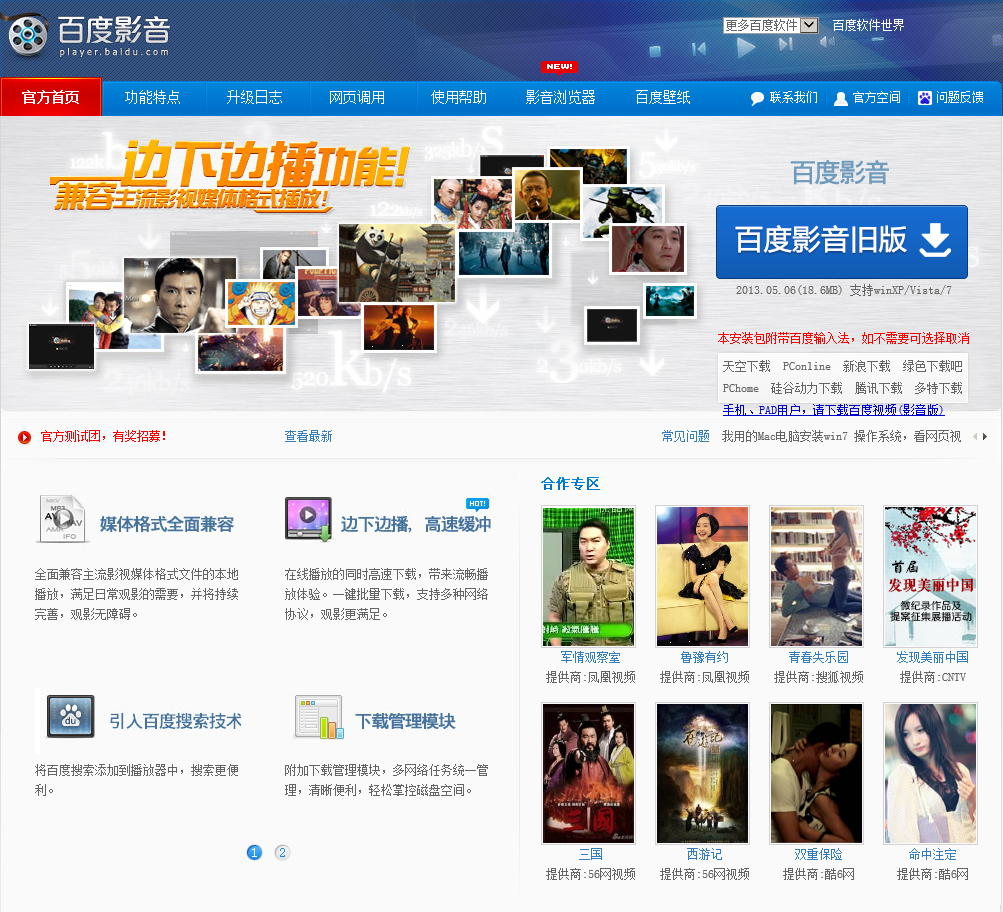1003x912 pixels.
Task: Open the 更多百度软件 dropdown
Action: pos(771,25)
